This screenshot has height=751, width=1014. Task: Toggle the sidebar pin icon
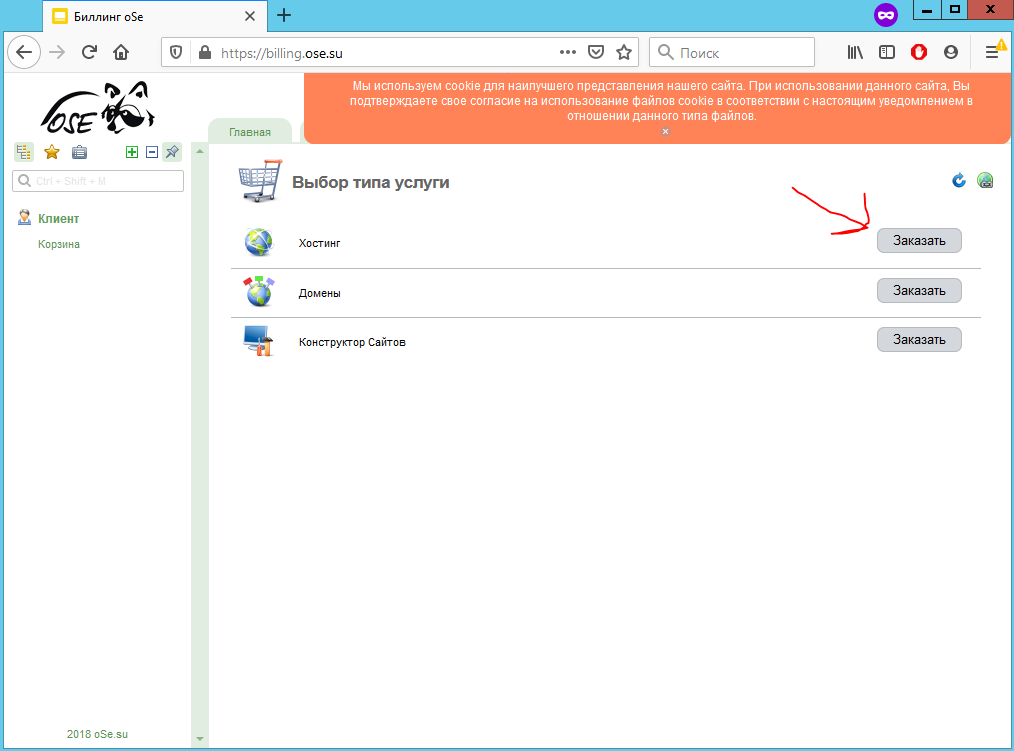pos(172,152)
